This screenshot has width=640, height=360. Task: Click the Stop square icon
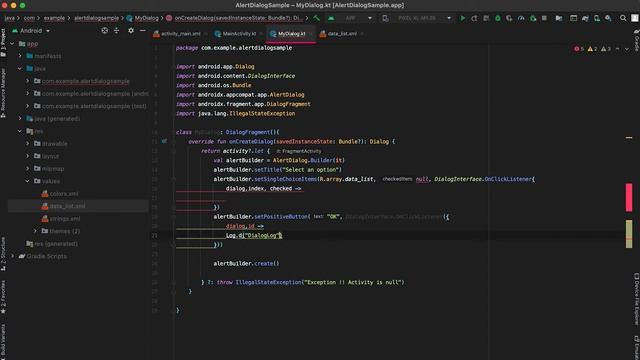coord(544,18)
